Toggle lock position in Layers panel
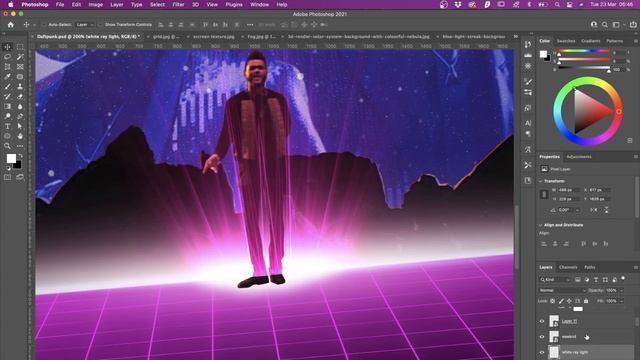Image resolution: width=640 pixels, height=360 pixels. point(569,301)
